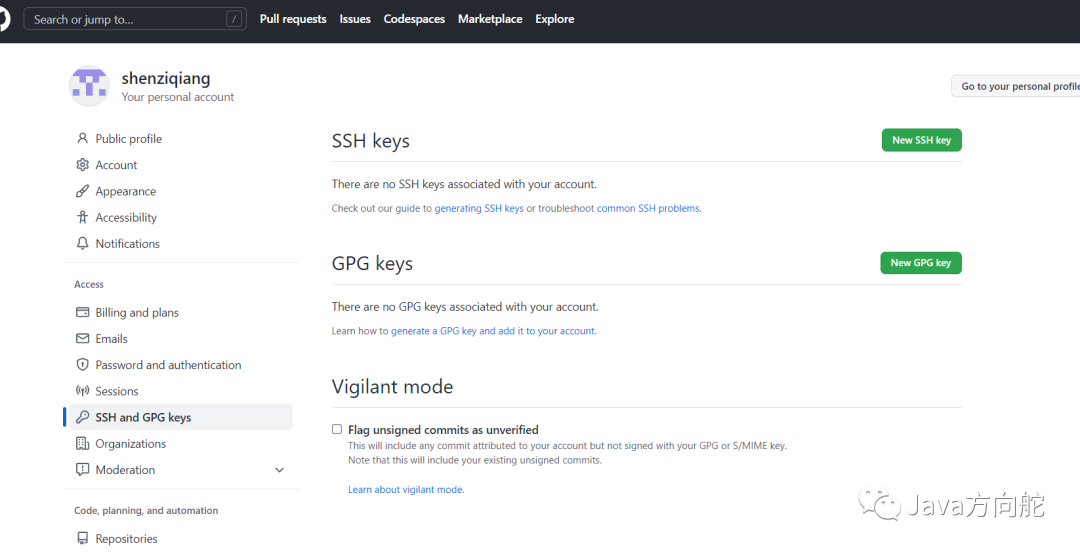Click the Emails envelope icon

click(83, 338)
